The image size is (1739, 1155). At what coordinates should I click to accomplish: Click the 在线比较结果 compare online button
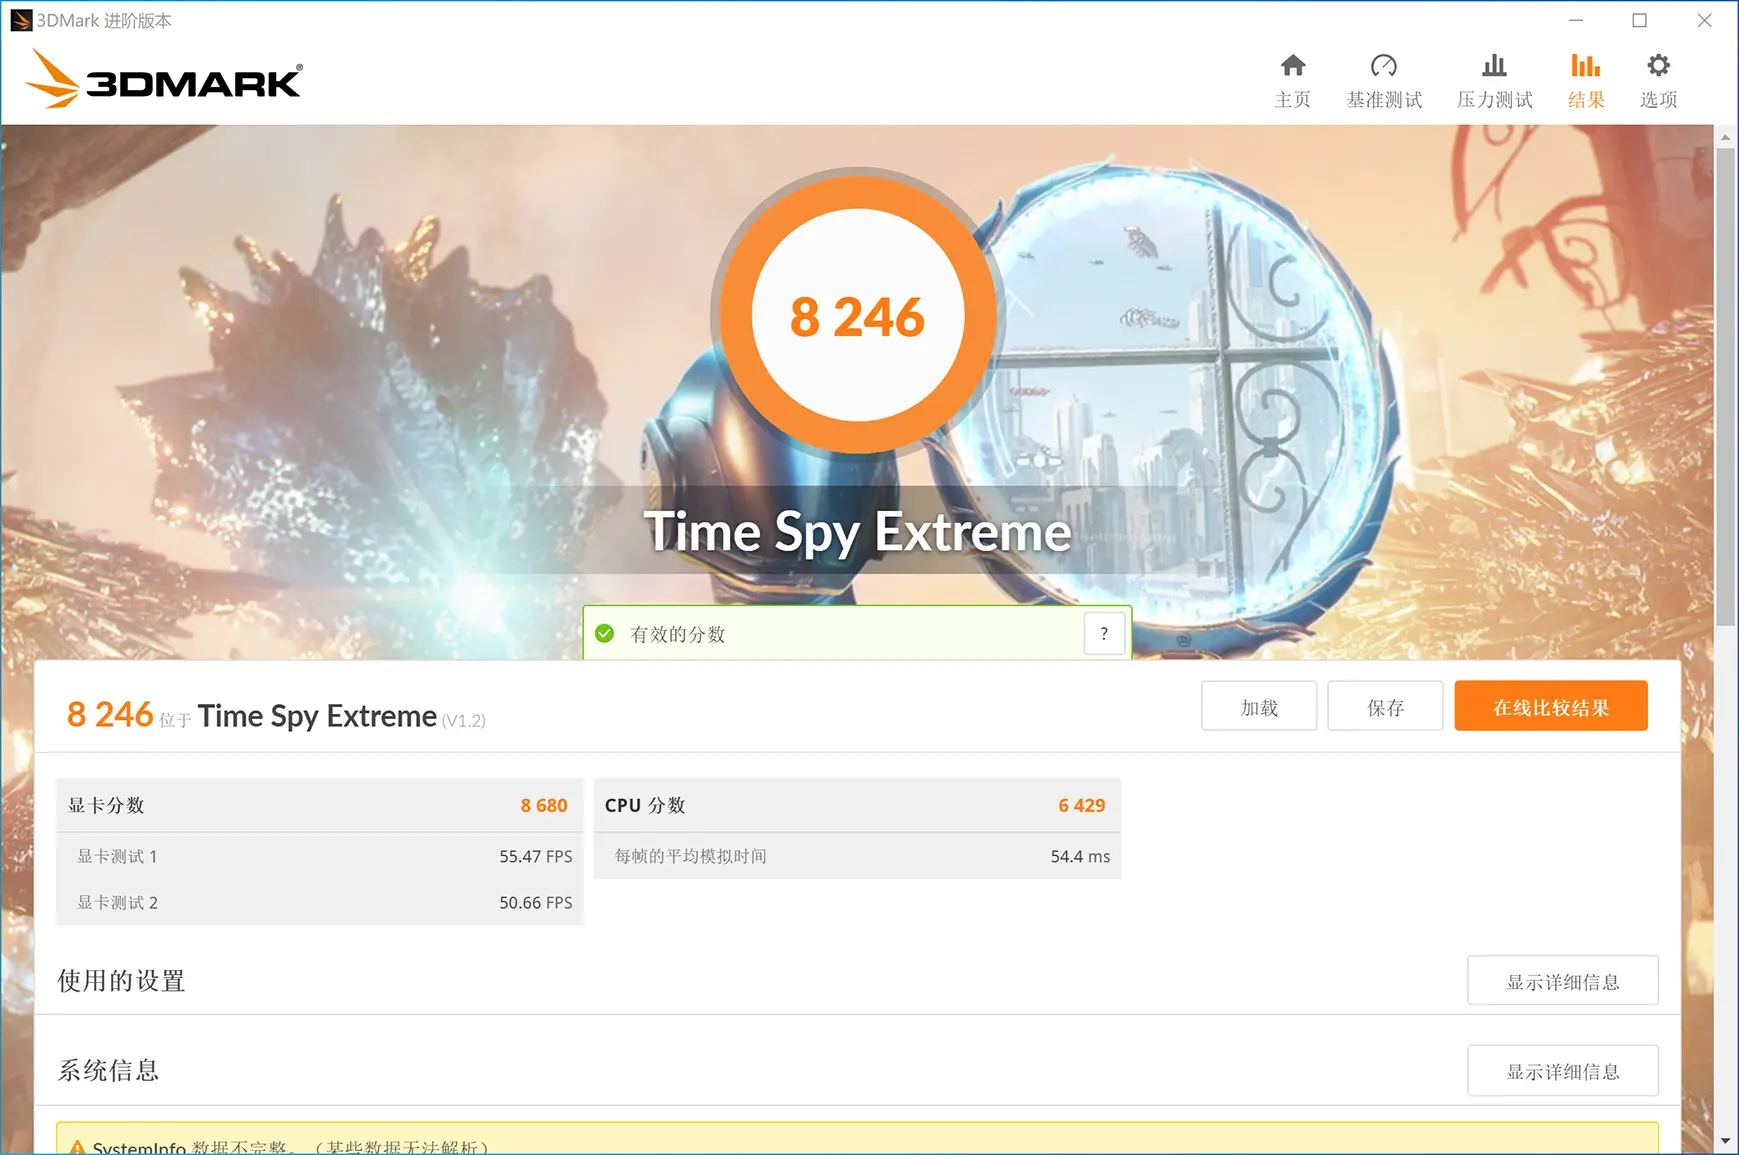[1551, 707]
